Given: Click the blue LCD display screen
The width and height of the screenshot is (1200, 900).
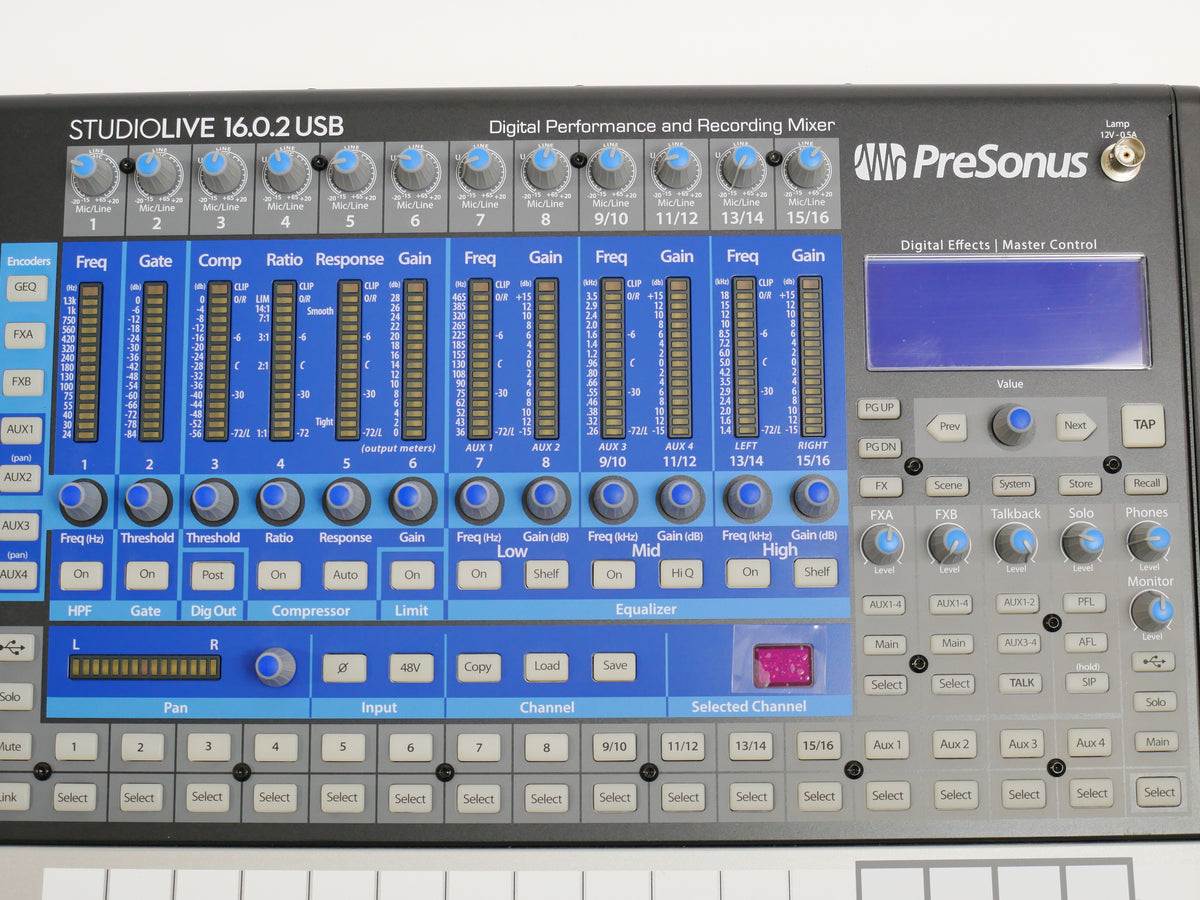Looking at the screenshot, I should [1007, 312].
